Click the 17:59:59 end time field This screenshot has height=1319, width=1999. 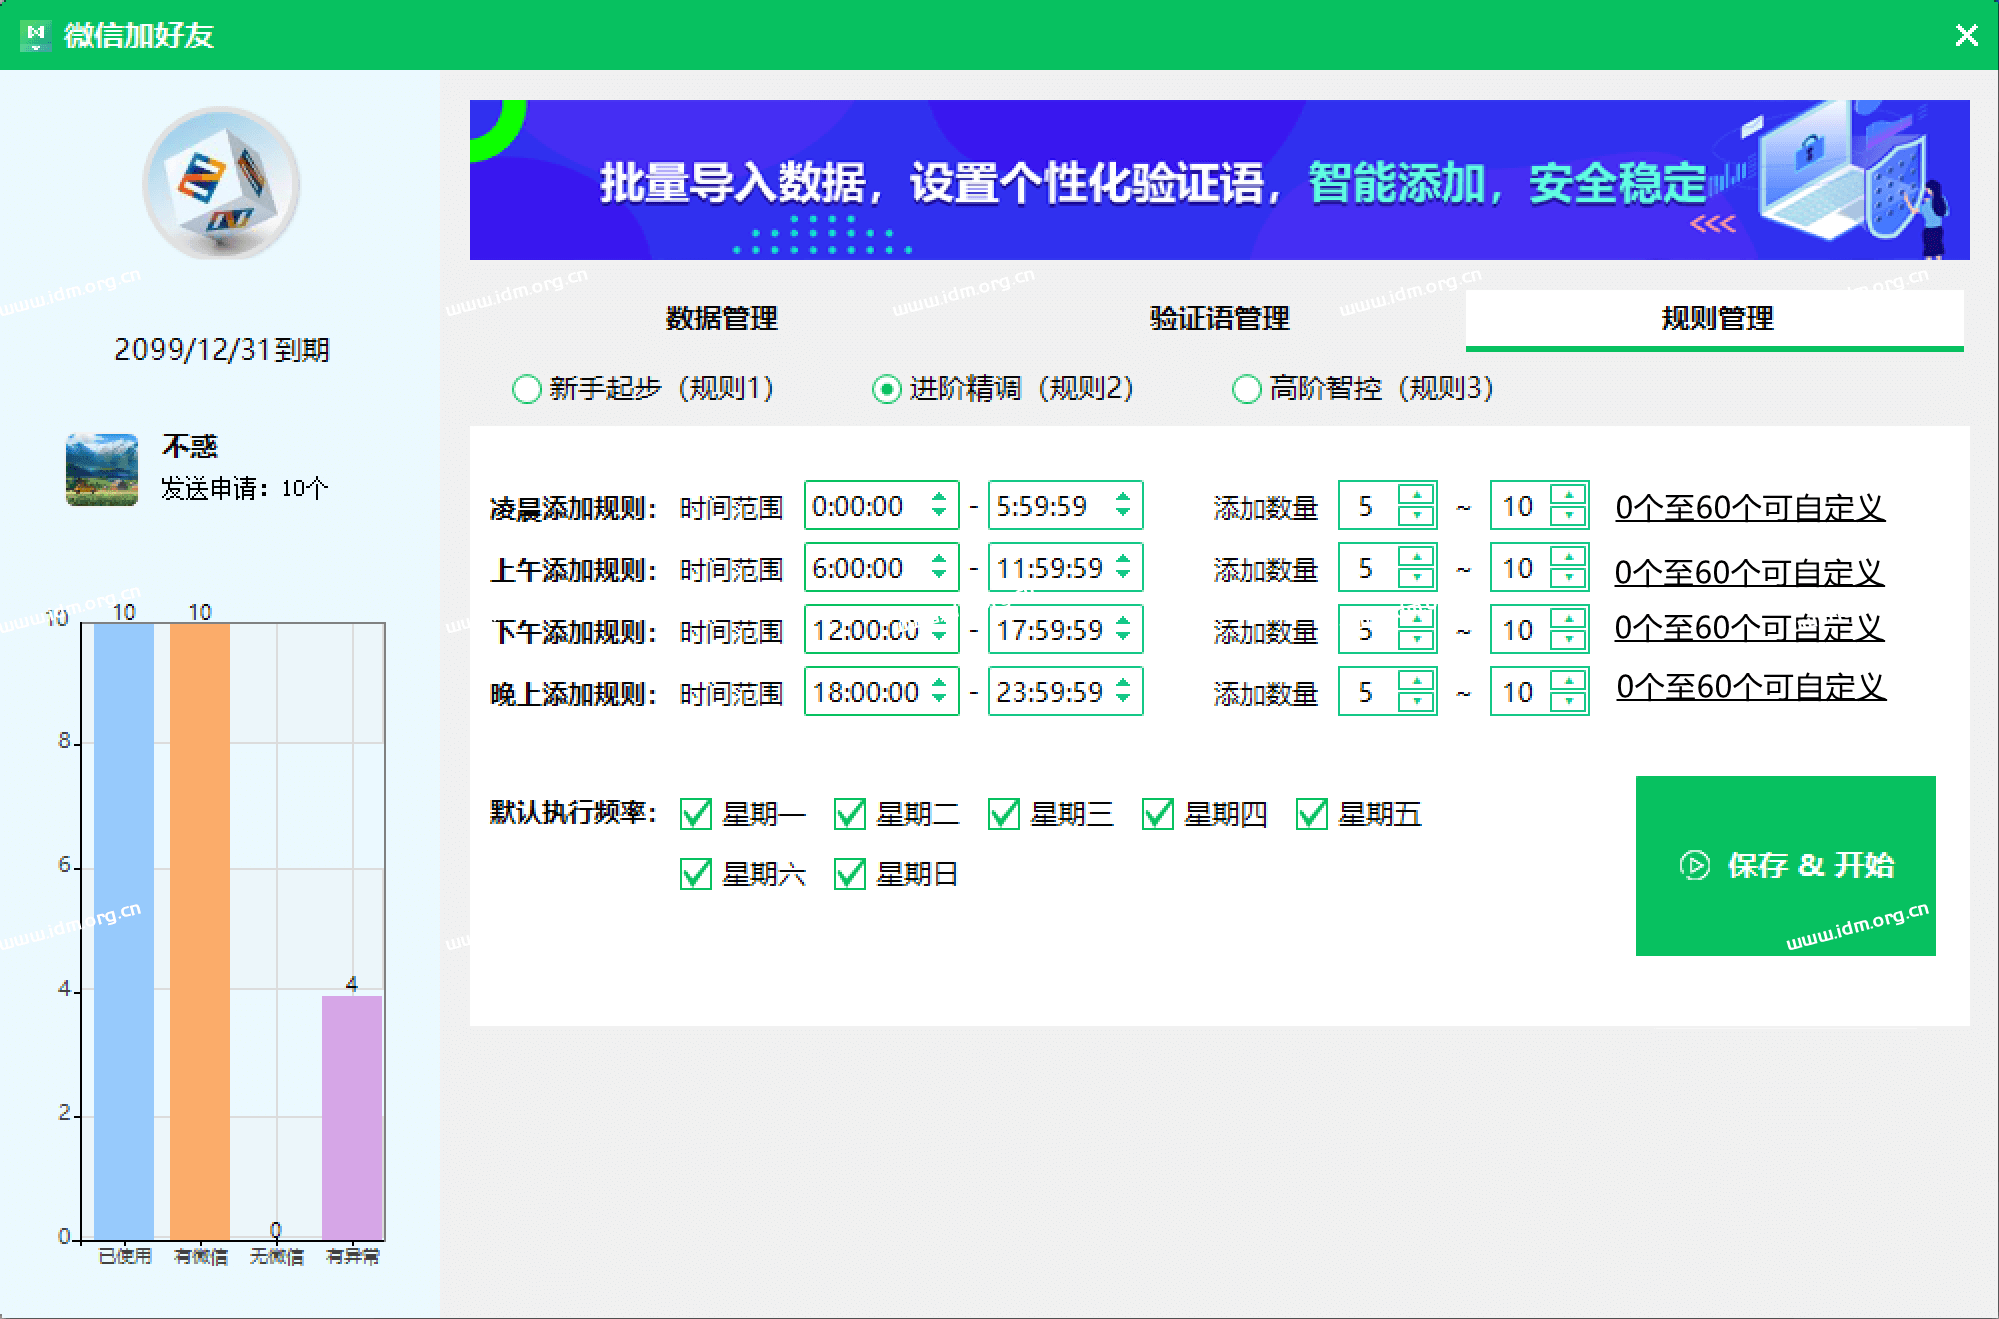pyautogui.click(x=1065, y=630)
